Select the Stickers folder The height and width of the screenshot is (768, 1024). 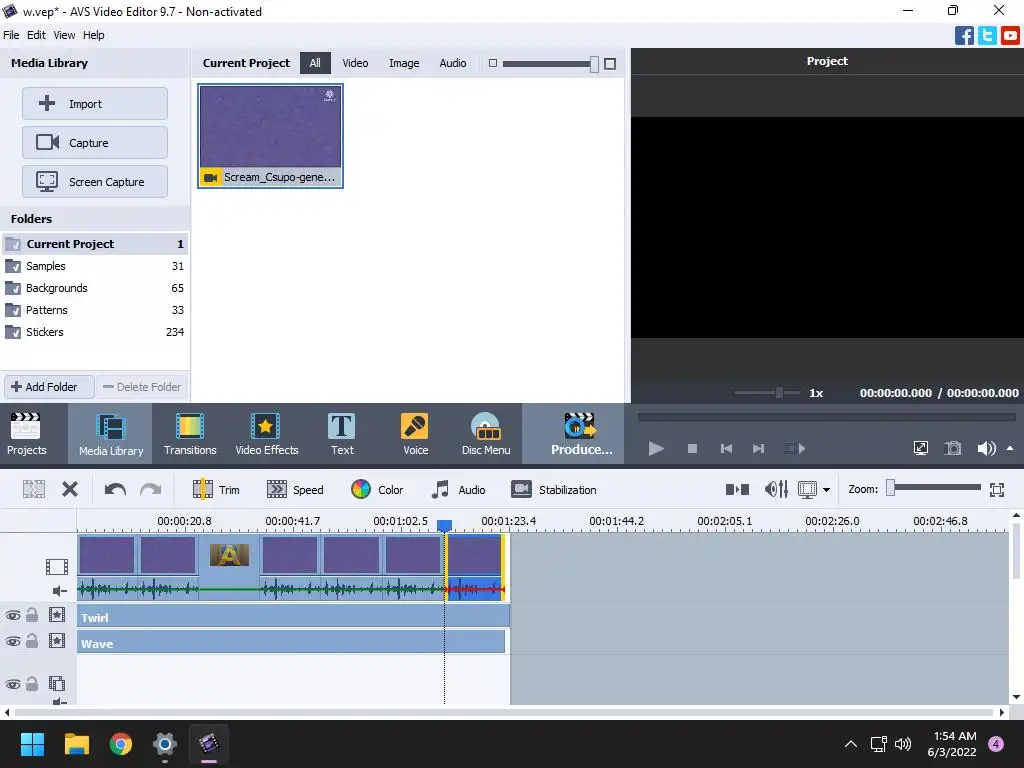(x=95, y=332)
